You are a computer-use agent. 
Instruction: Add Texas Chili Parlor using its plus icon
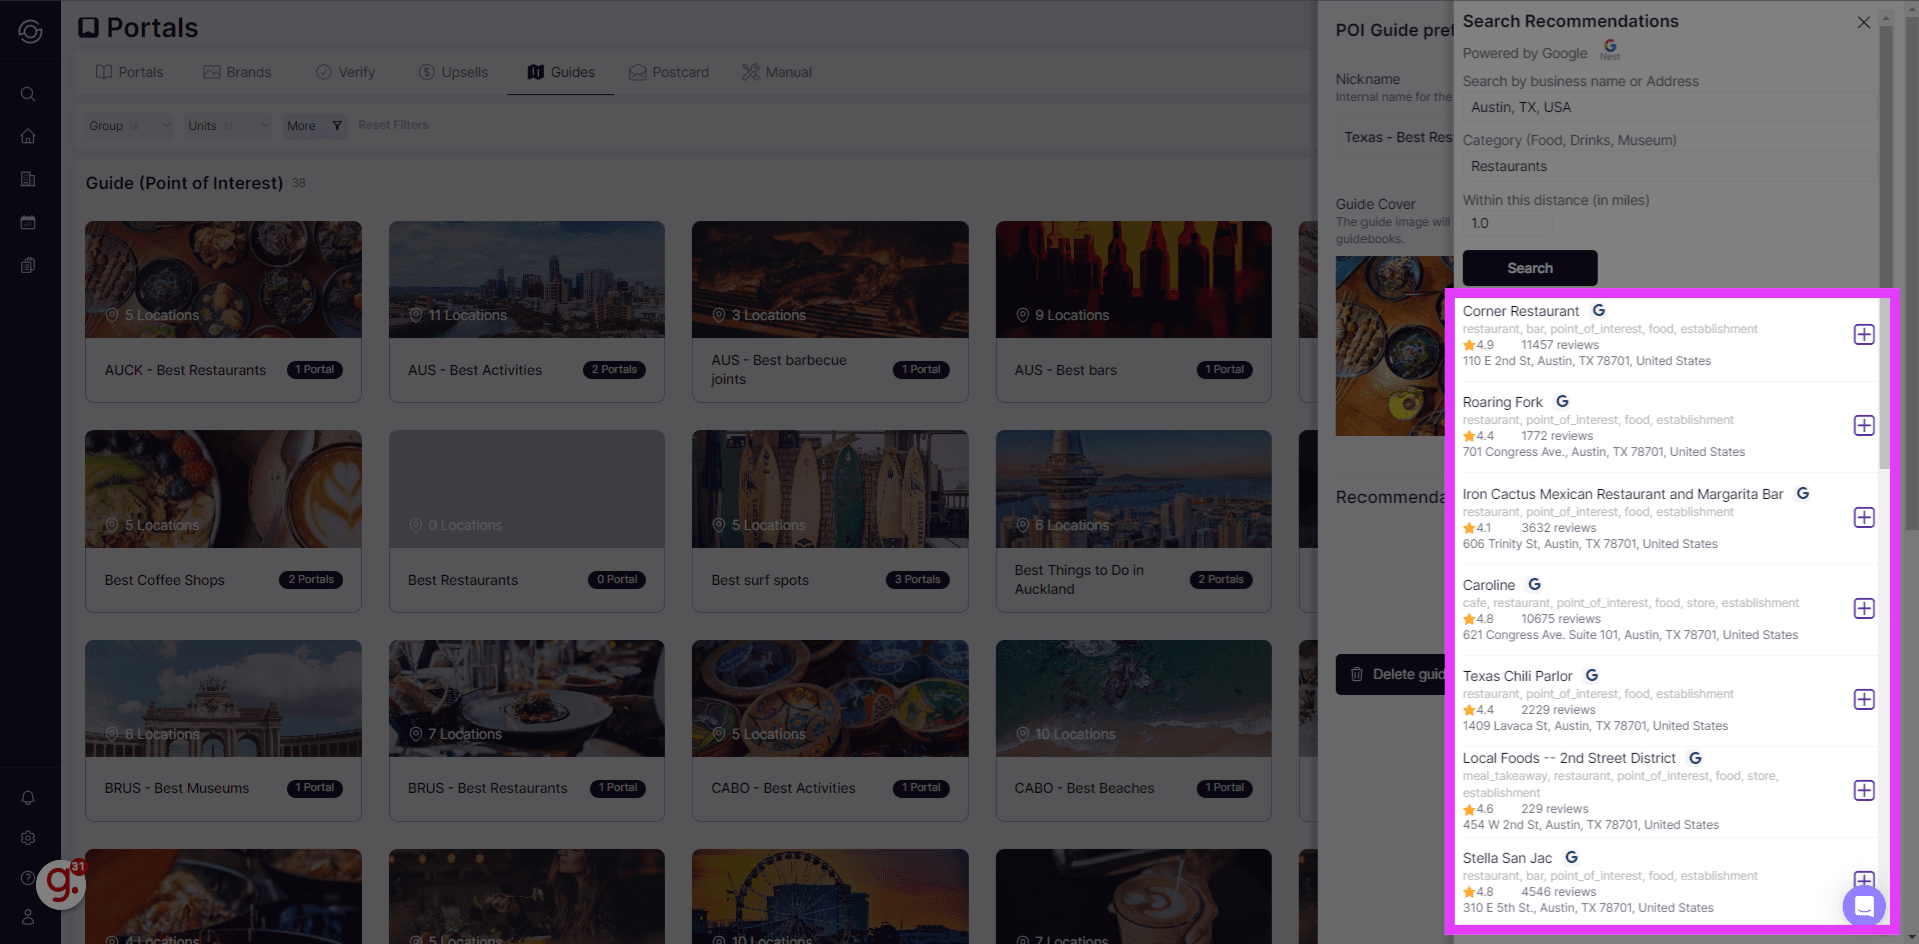[1863, 700]
